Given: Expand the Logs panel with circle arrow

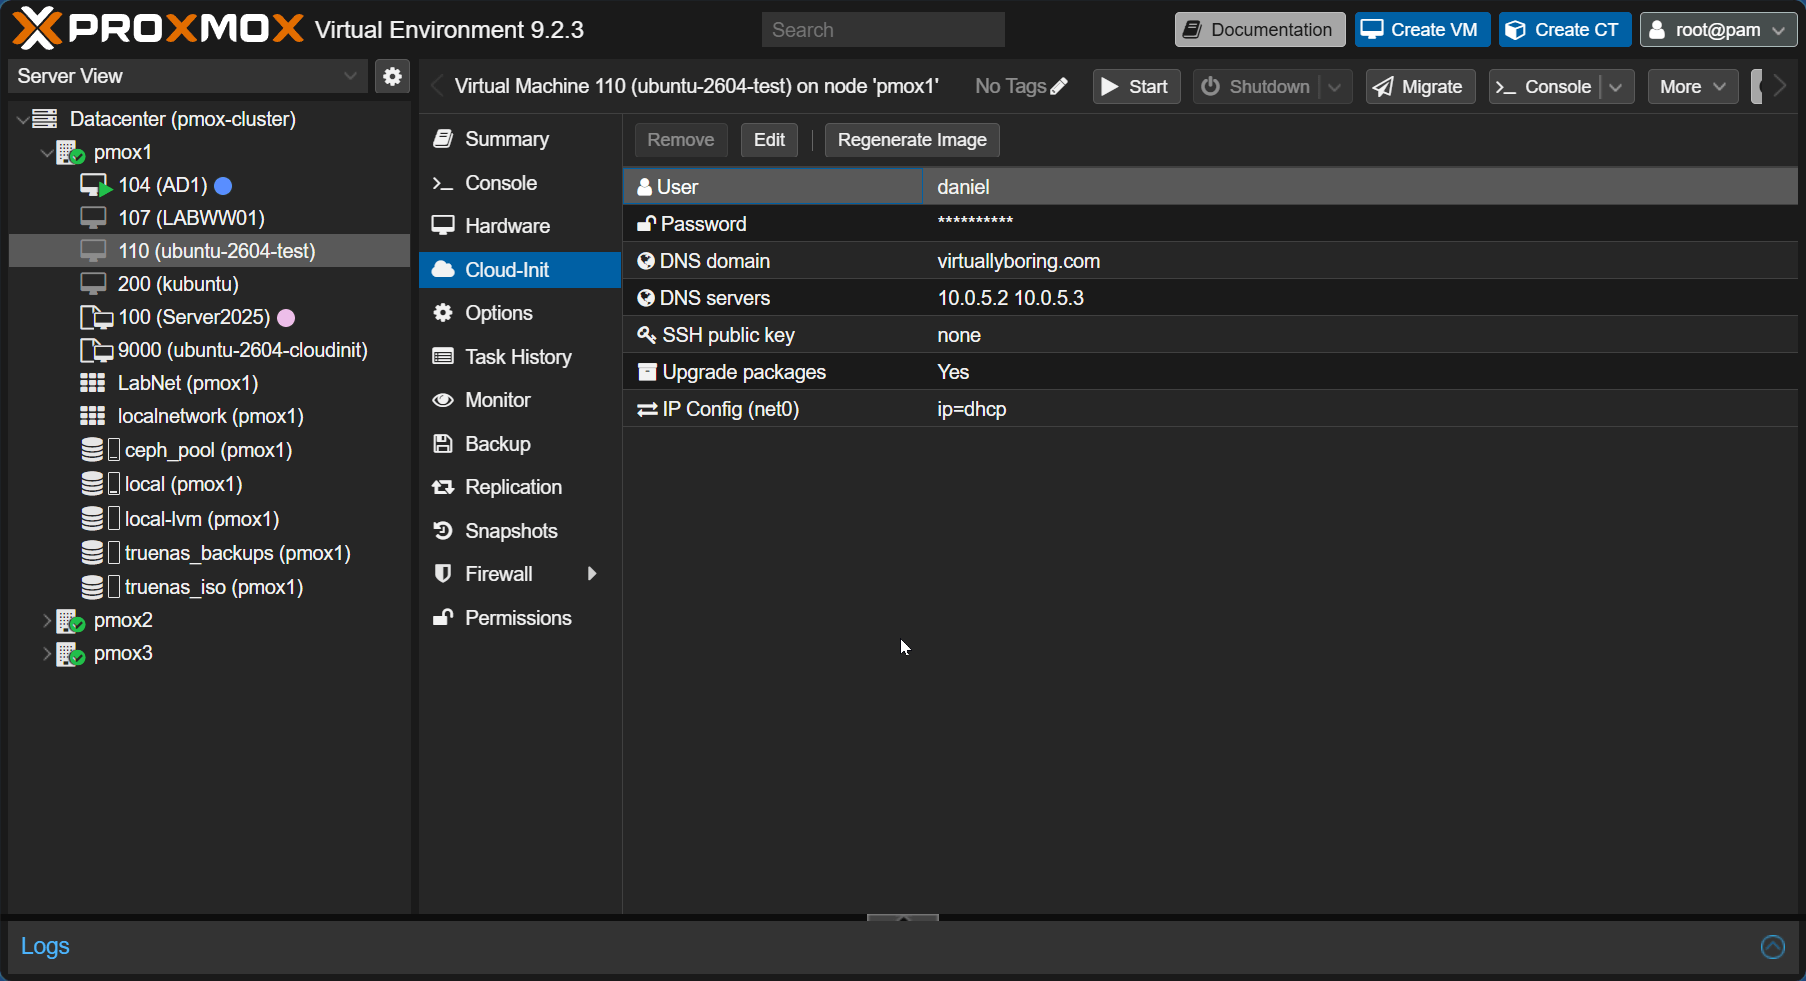Looking at the screenshot, I should tap(1773, 946).
